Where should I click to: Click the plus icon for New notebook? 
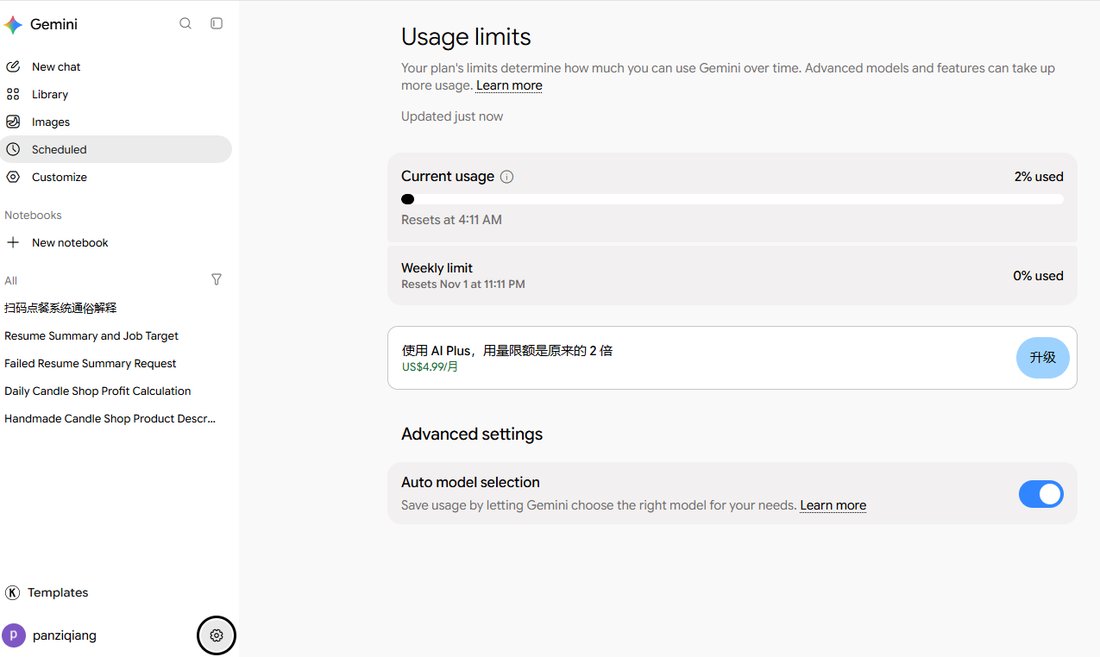pos(13,242)
